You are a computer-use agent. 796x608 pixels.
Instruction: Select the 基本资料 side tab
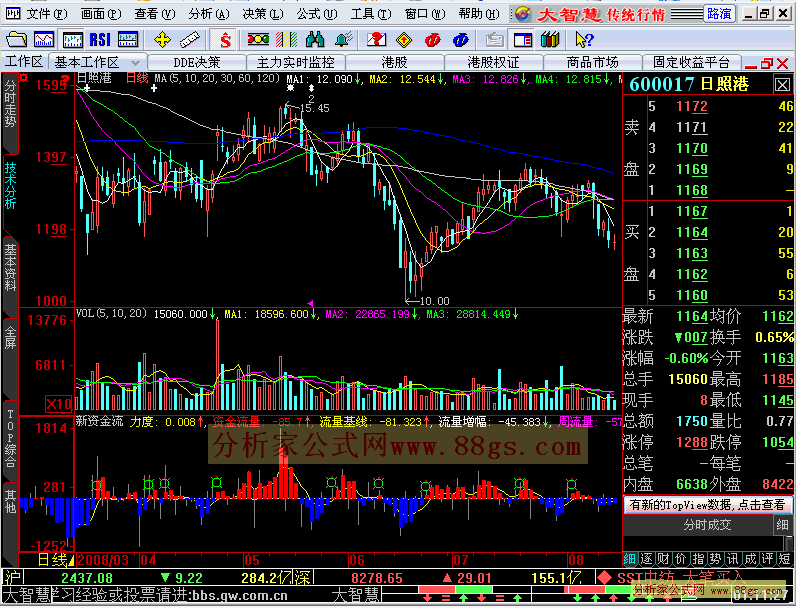[x=10, y=266]
